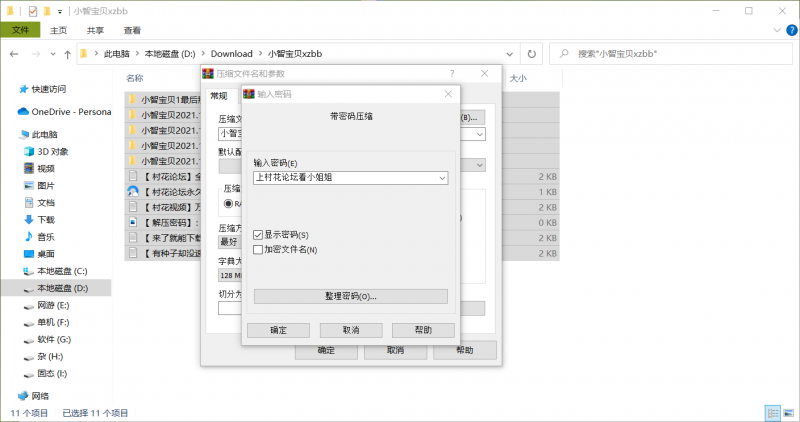This screenshot has width=800, height=422.
Task: Click the OneDrive cloud icon in sidebar
Action: [24, 112]
